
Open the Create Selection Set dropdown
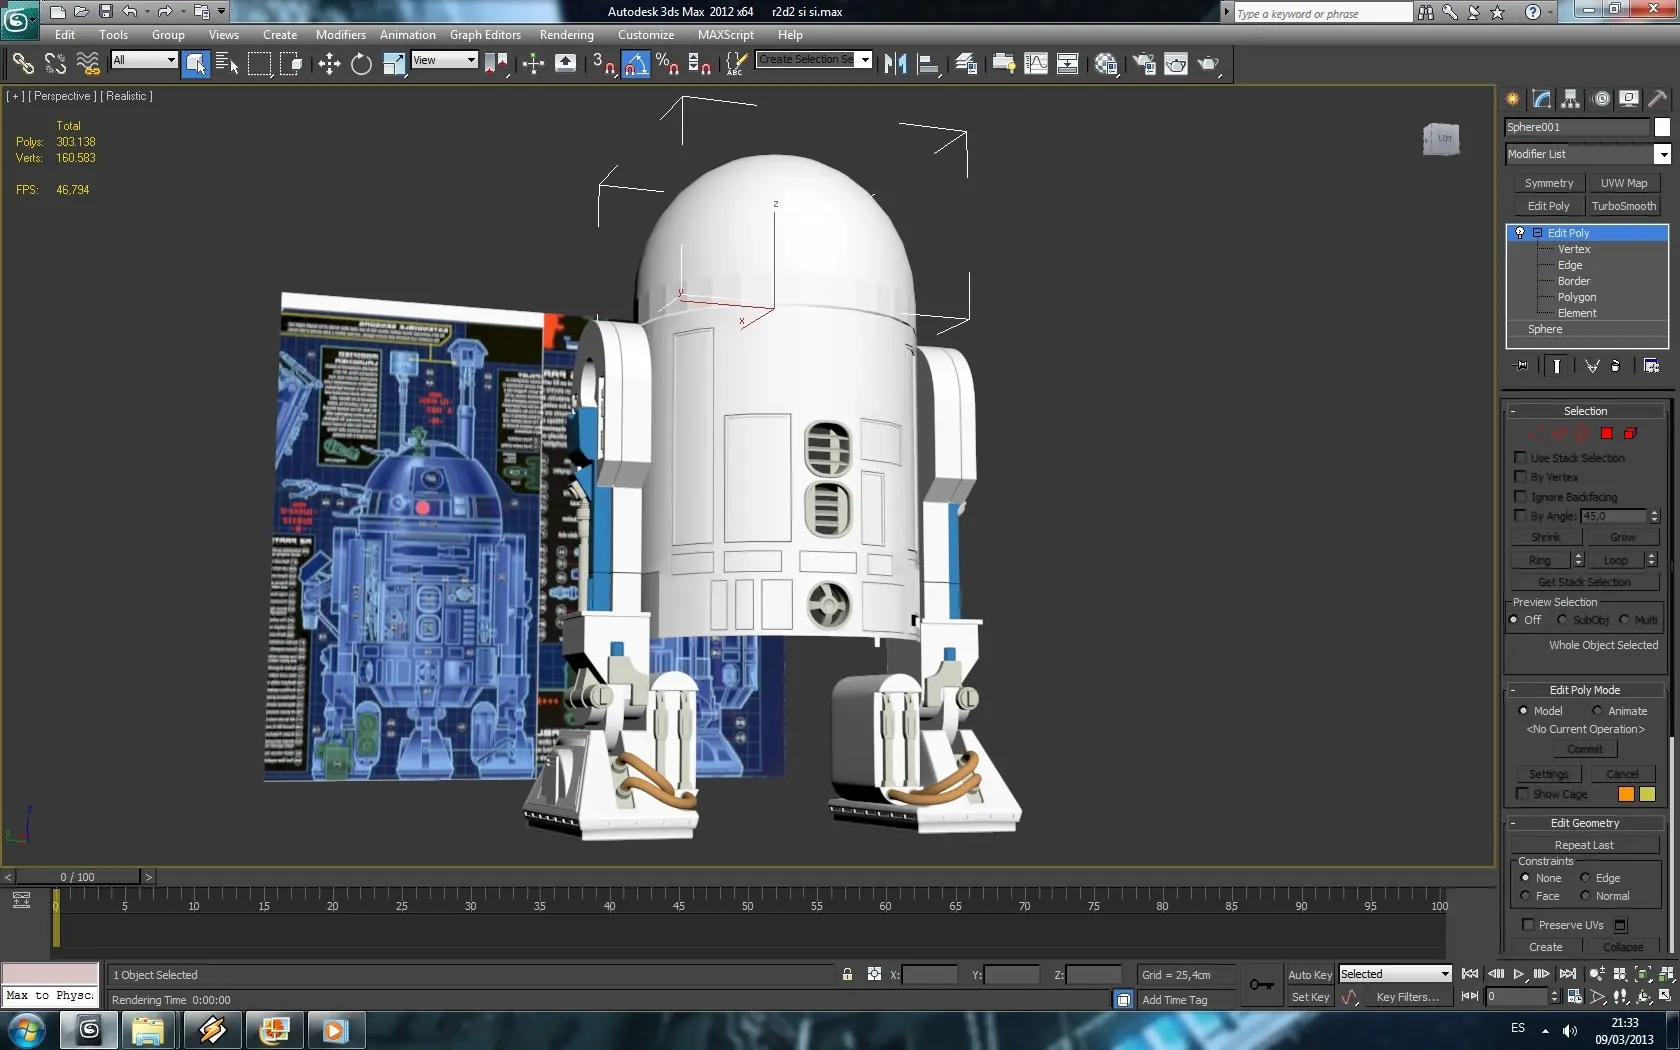tap(865, 59)
